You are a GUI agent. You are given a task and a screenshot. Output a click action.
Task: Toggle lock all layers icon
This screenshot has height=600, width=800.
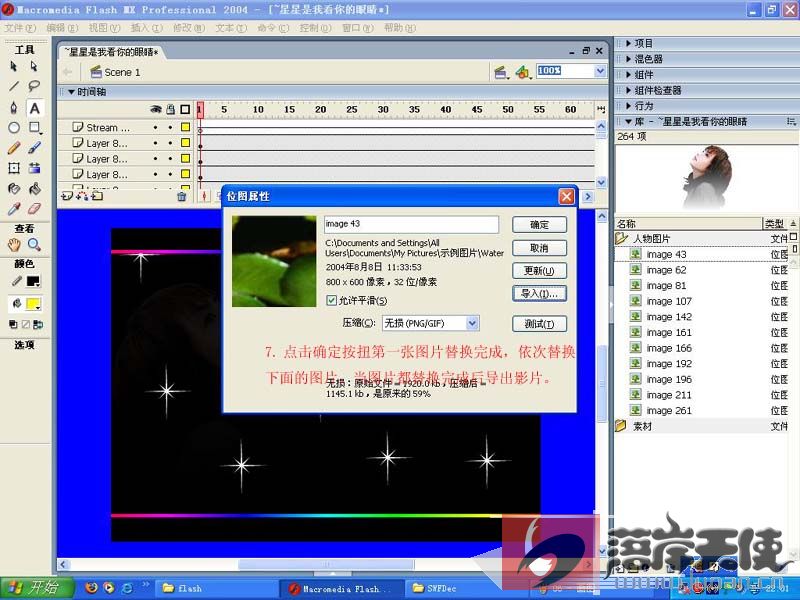tap(170, 109)
